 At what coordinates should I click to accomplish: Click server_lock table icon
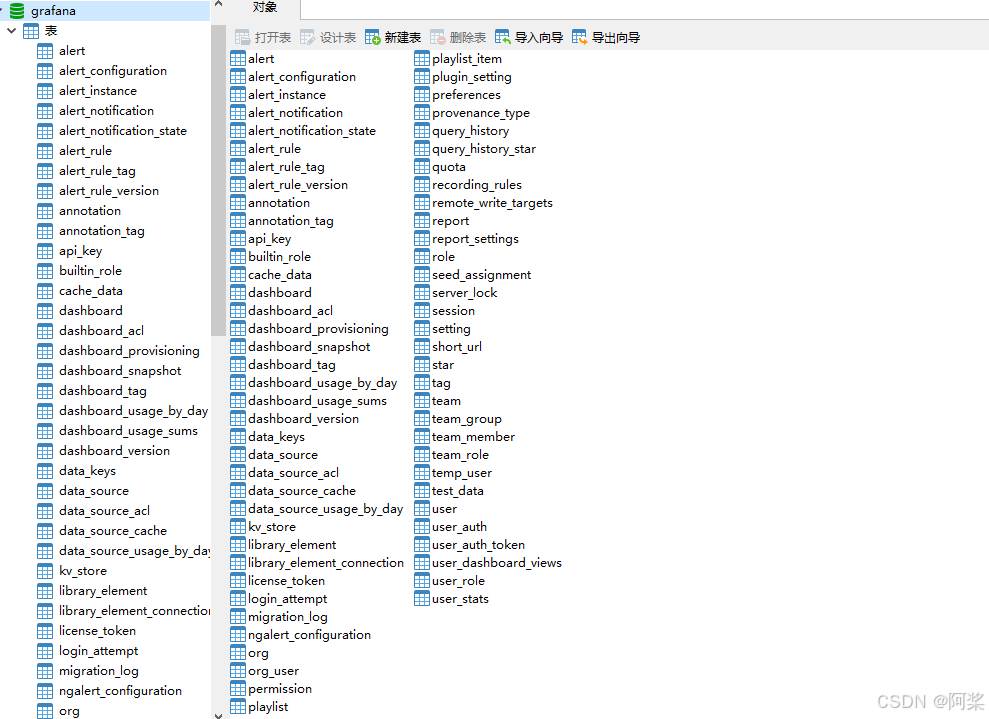pyautogui.click(x=422, y=293)
